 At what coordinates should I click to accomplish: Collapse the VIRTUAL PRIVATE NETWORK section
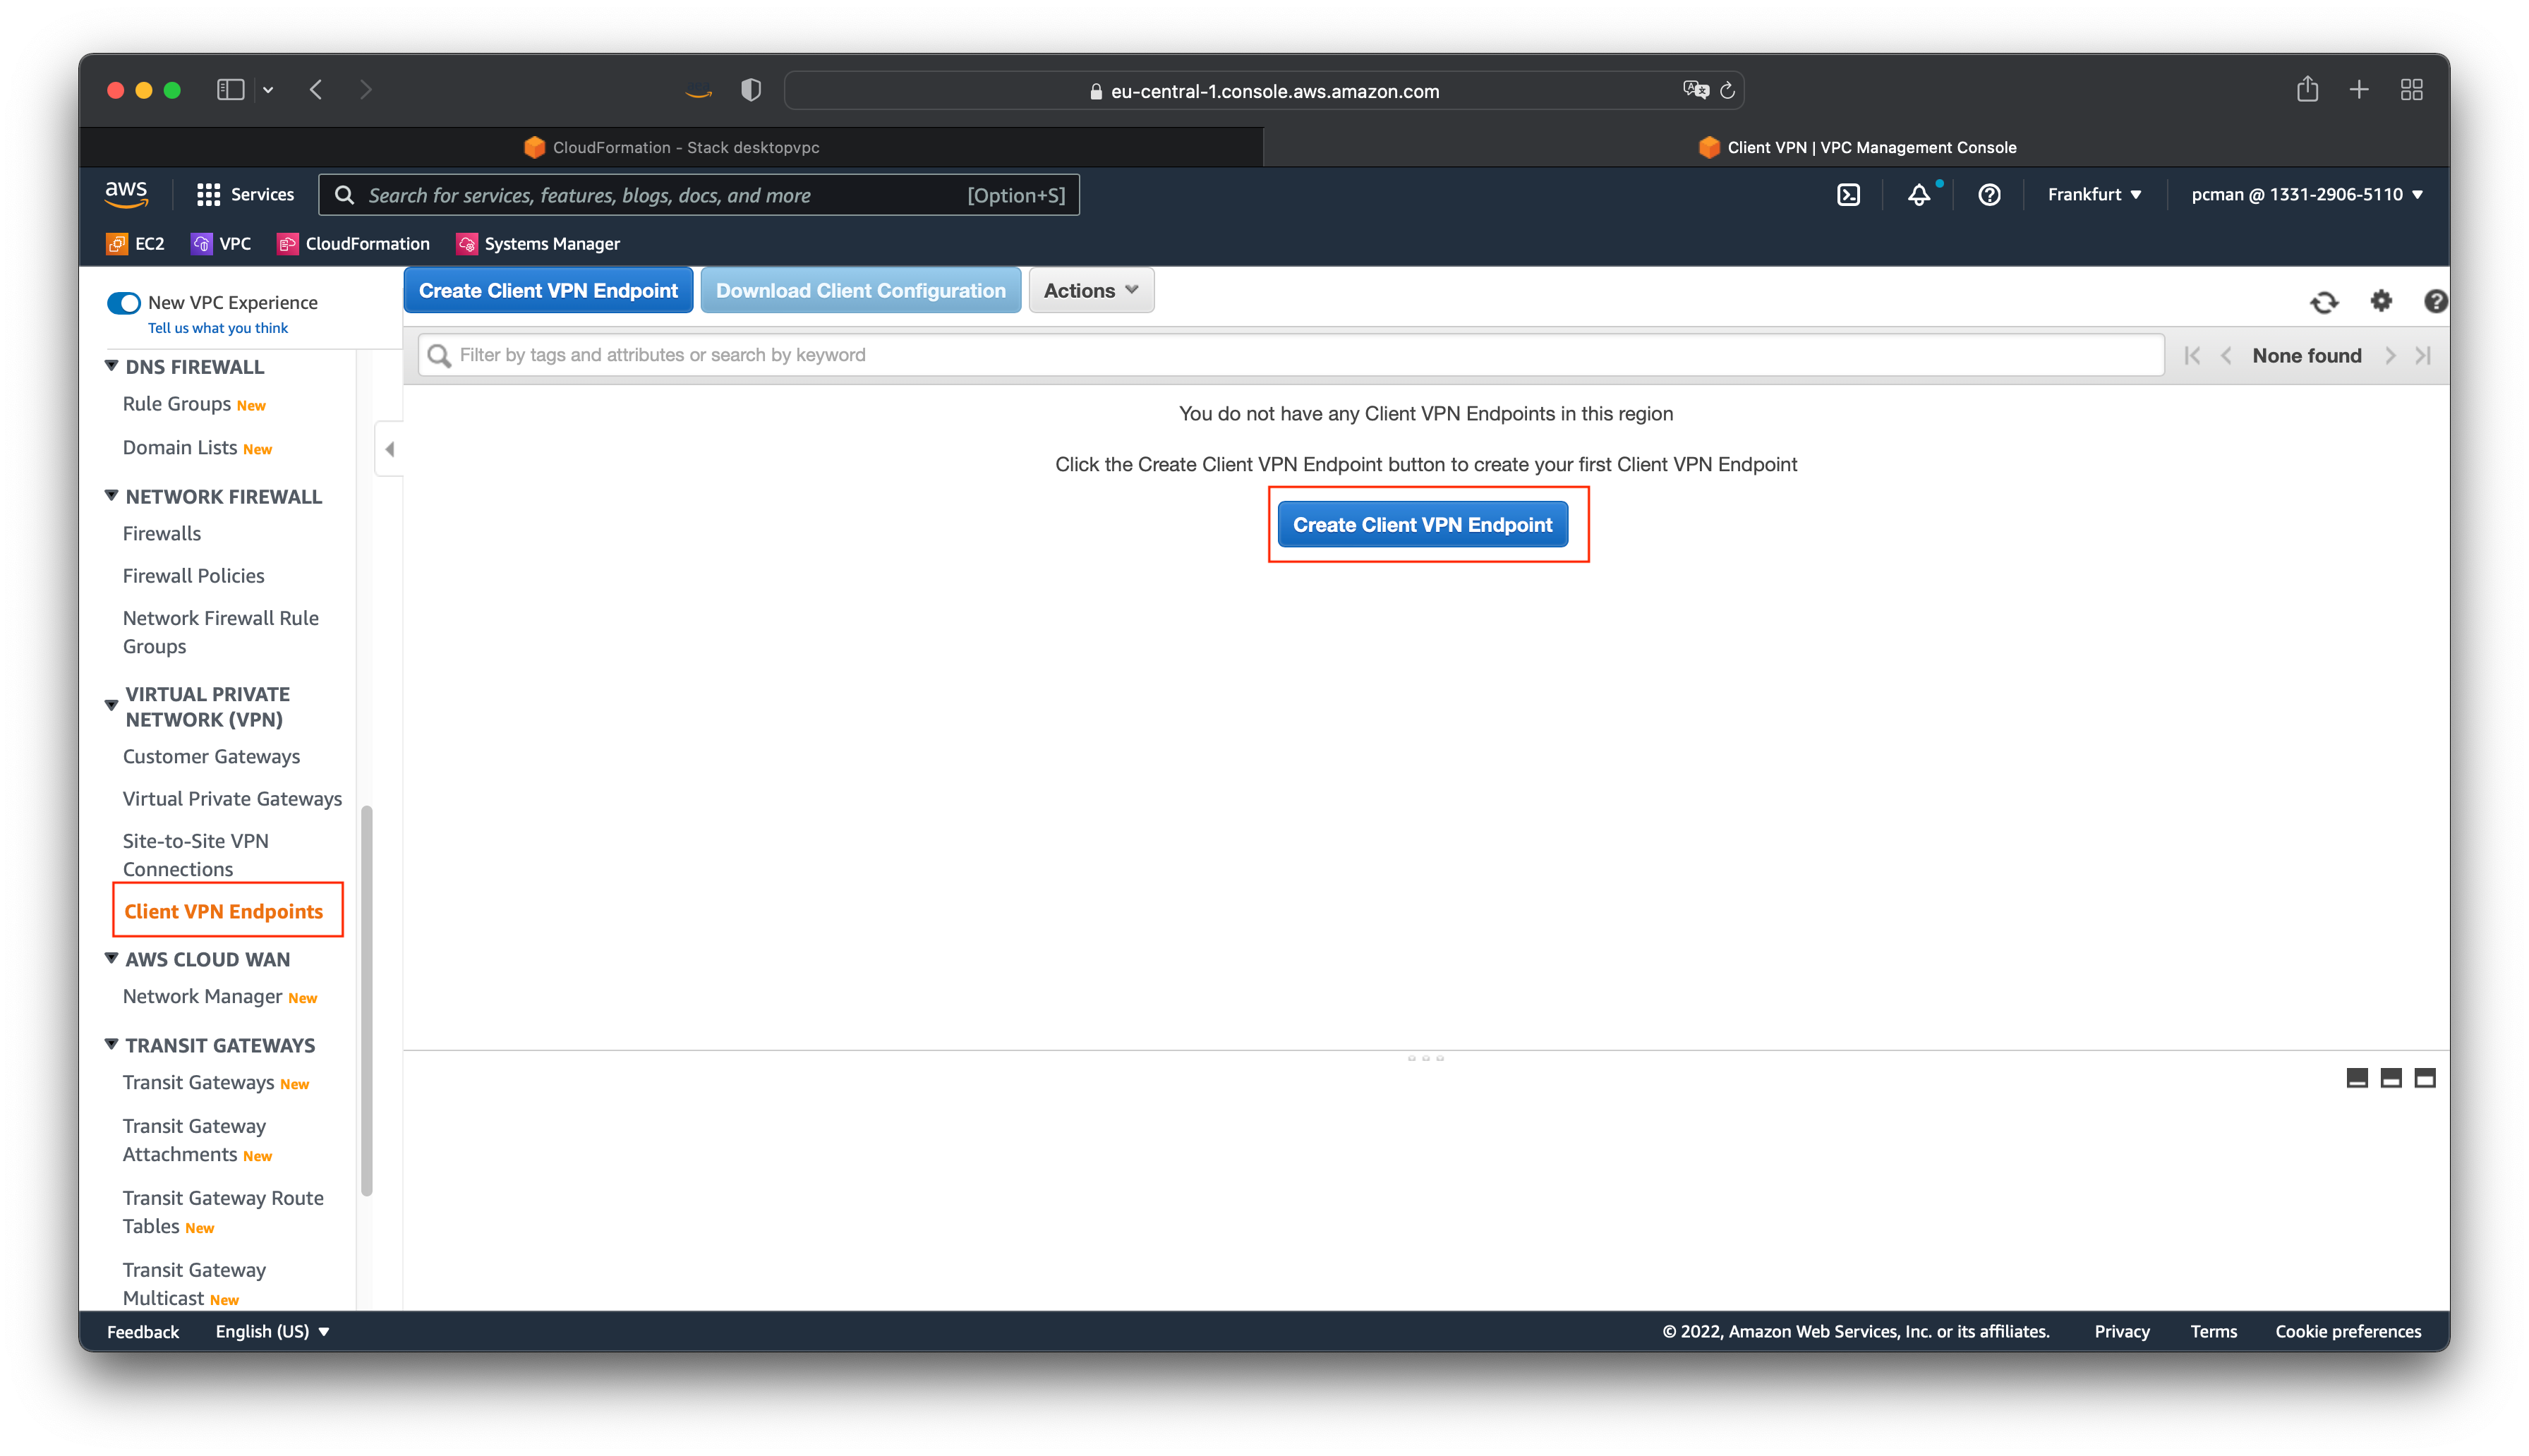point(111,706)
